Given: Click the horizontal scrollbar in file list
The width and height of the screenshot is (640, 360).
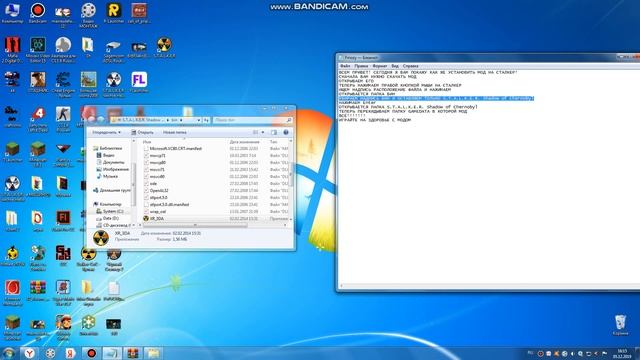Looking at the screenshot, I should (x=195, y=225).
